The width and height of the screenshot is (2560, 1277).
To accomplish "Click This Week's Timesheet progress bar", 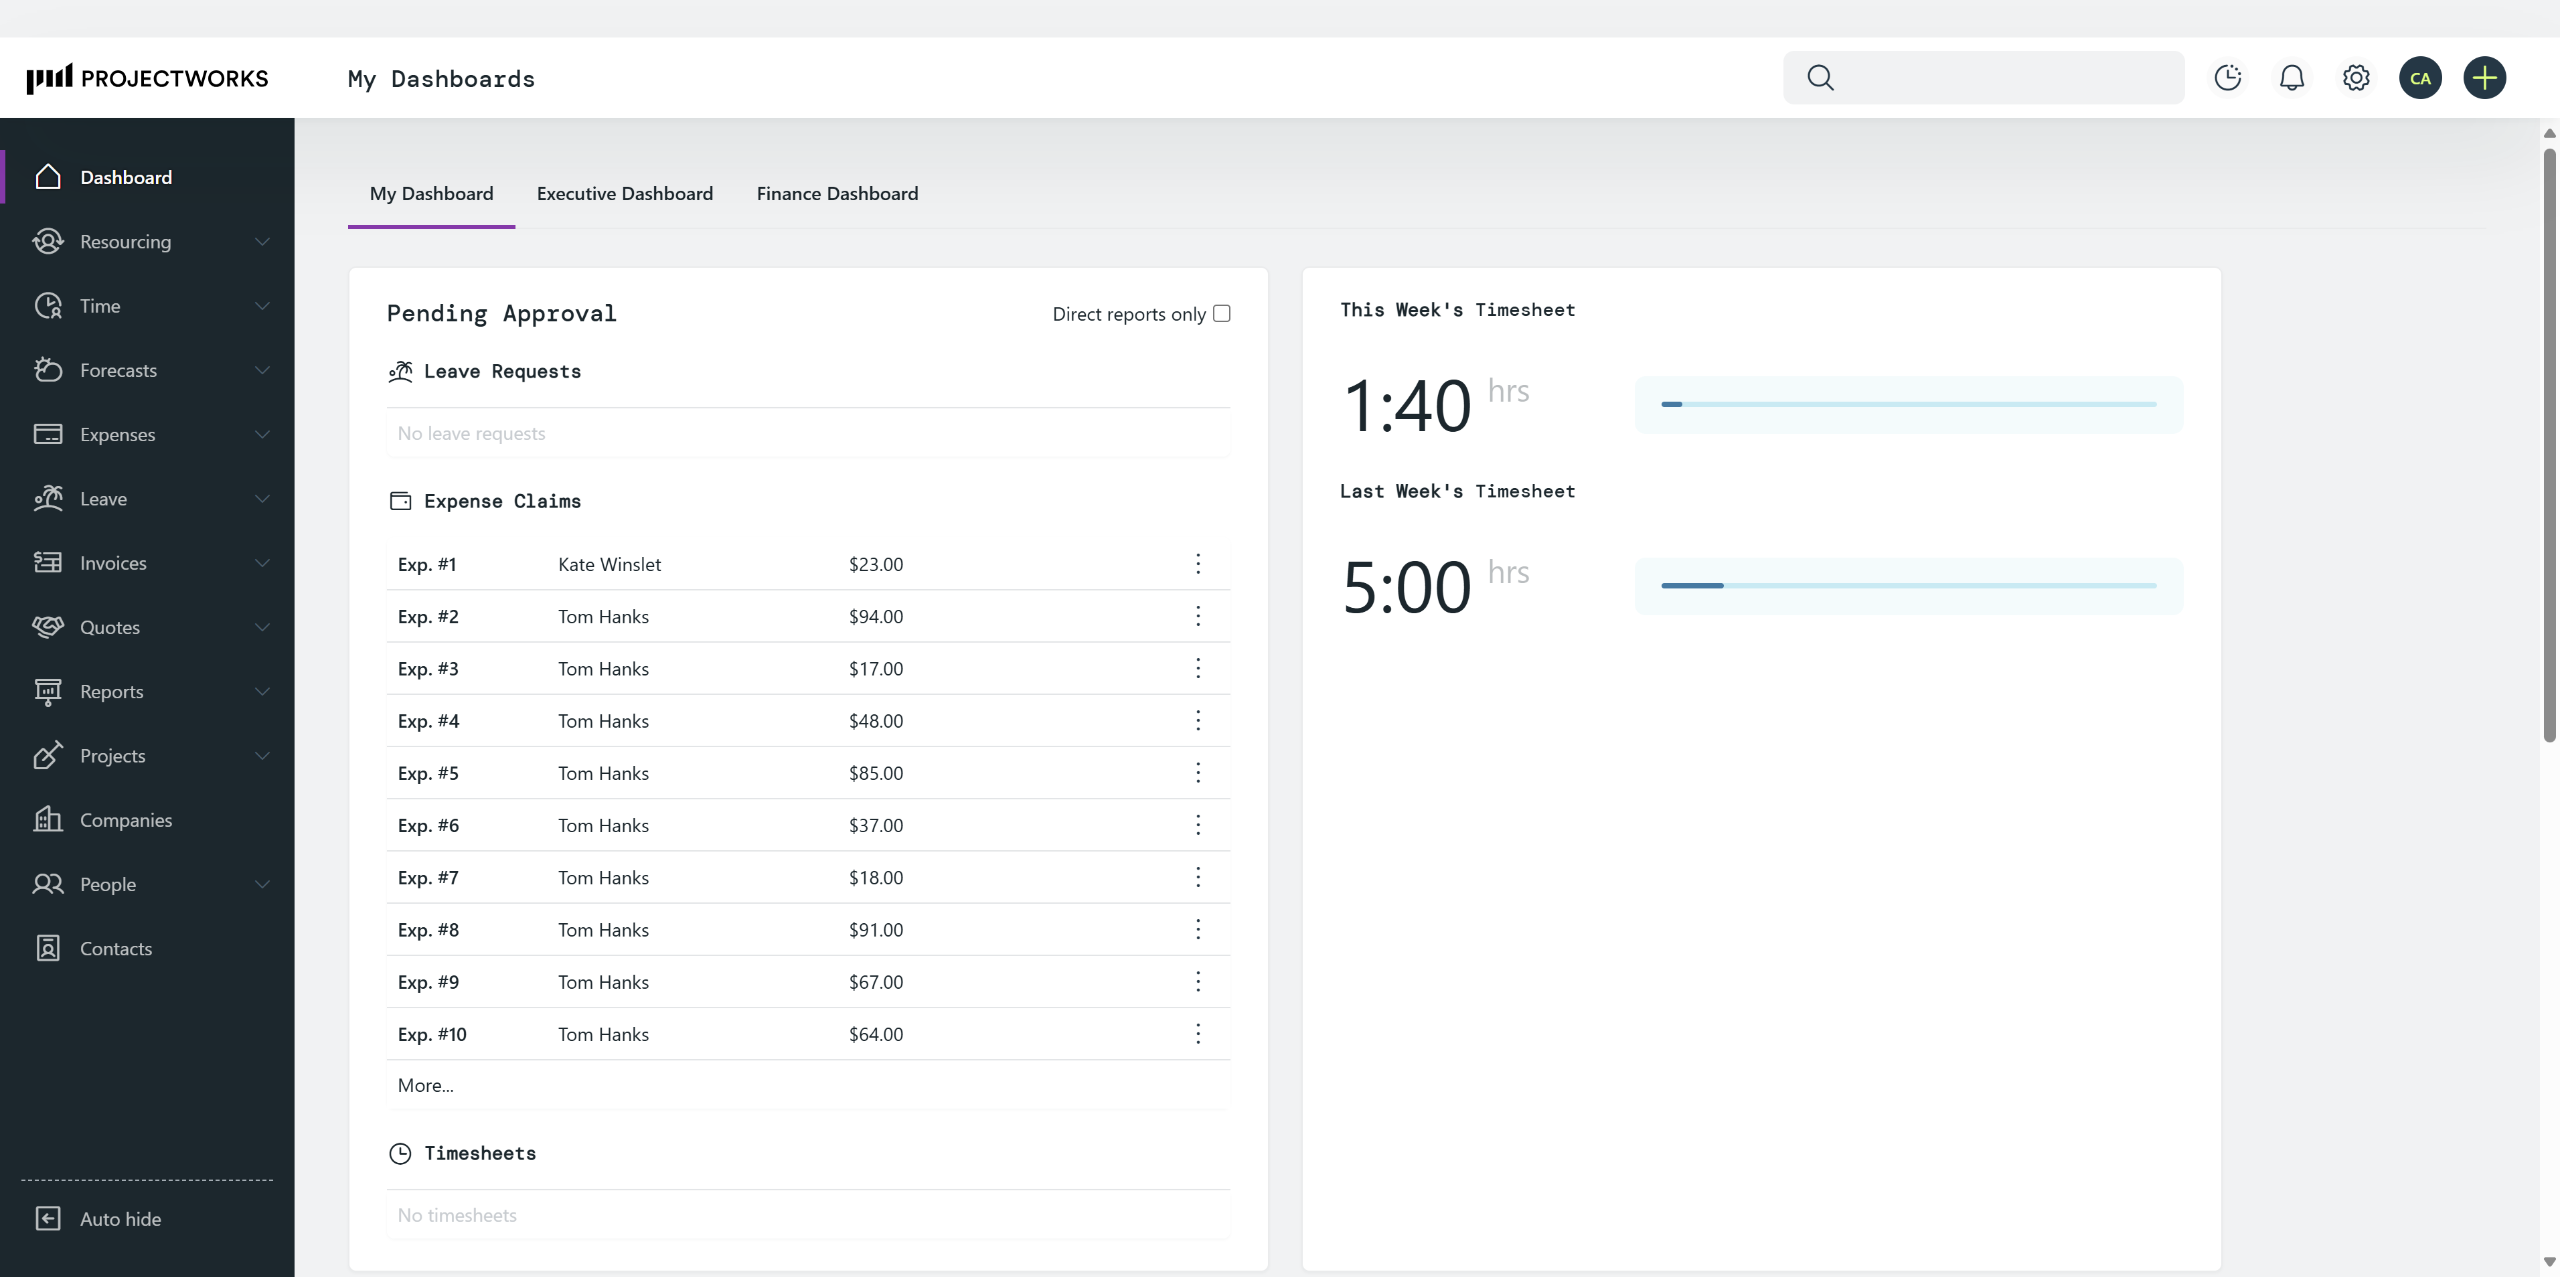I will point(1908,405).
